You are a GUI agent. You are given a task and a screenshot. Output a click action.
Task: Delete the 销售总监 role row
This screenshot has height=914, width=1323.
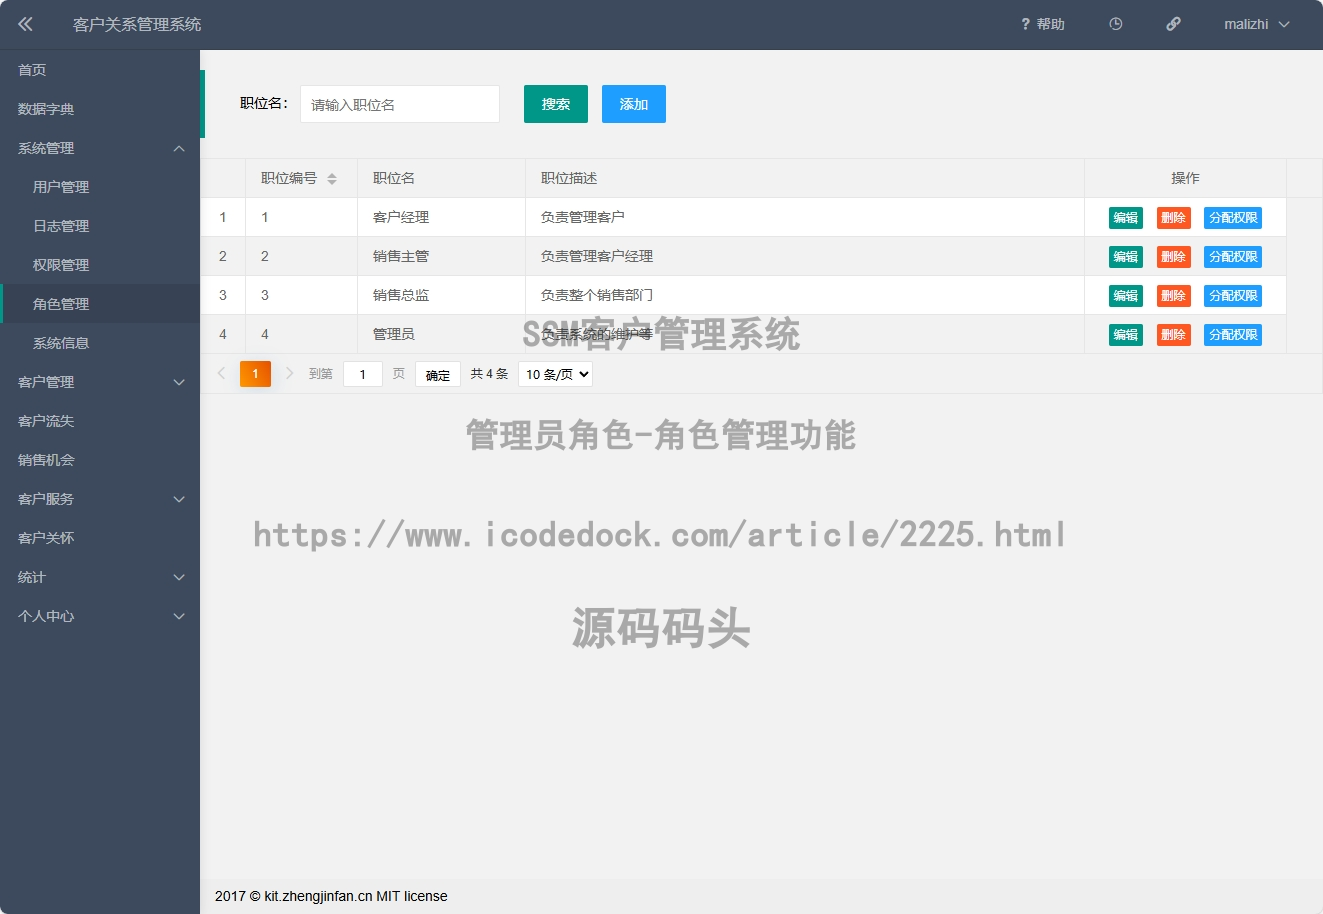[x=1174, y=296]
